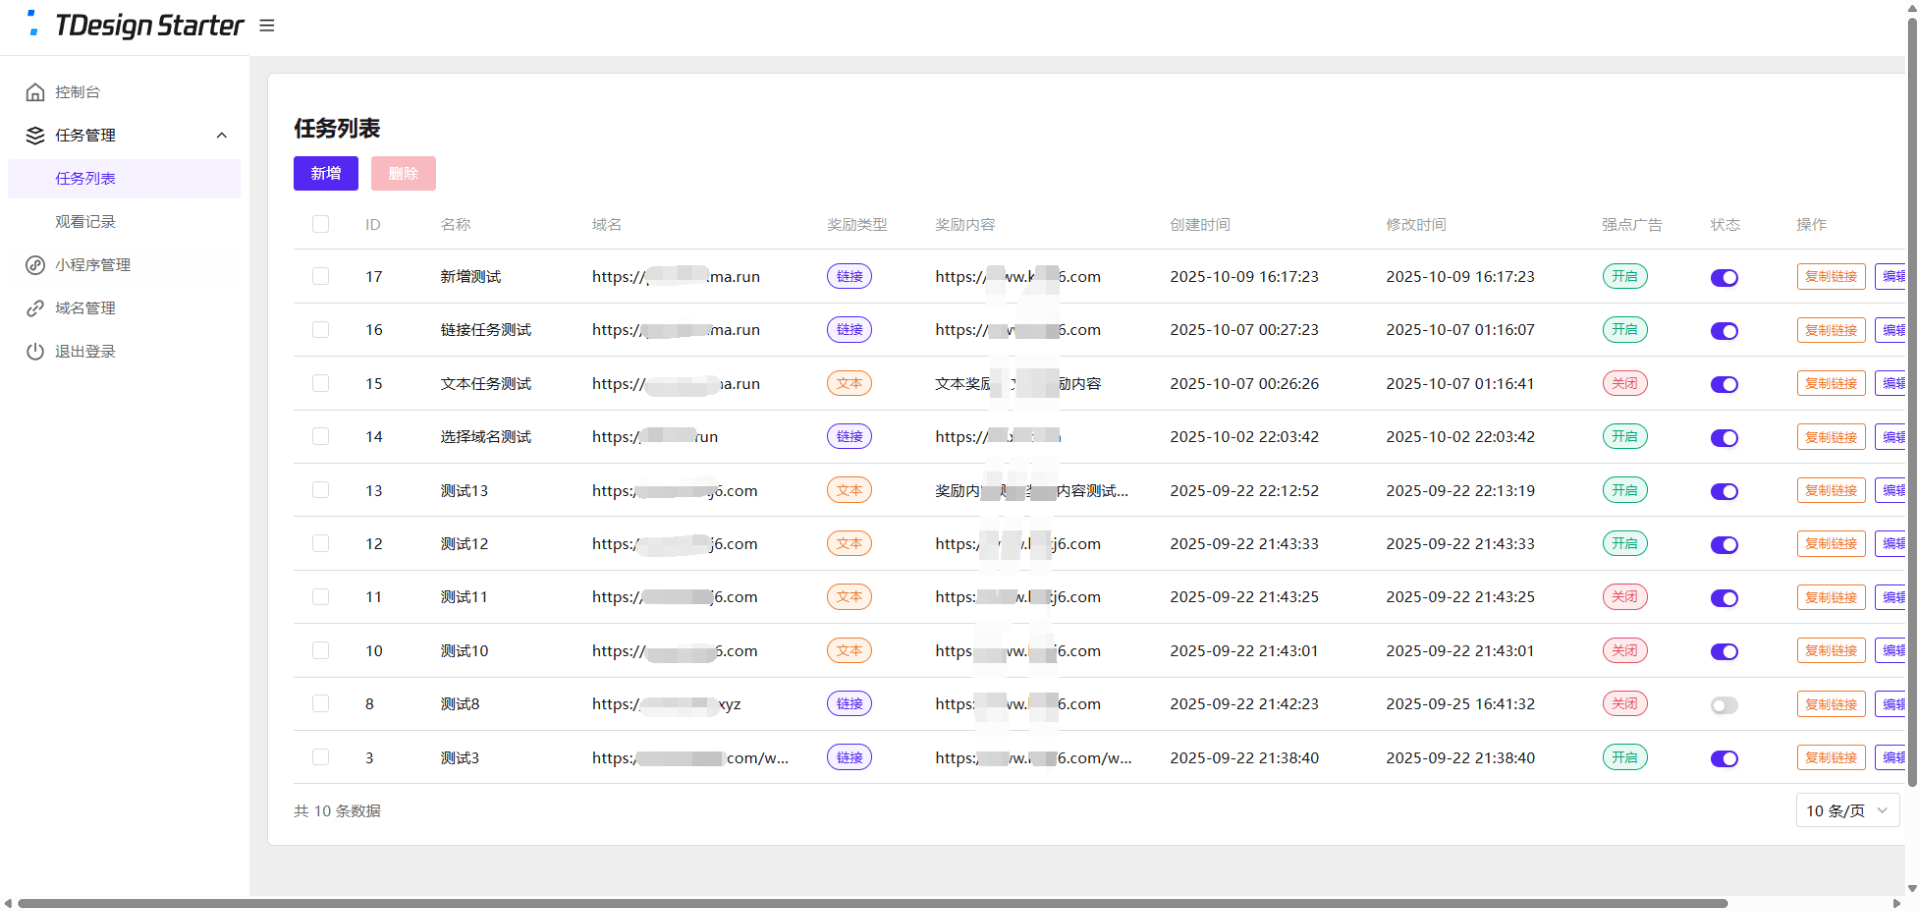
Task: Open the 10 条/页 page size dropdown
Action: [x=1847, y=811]
